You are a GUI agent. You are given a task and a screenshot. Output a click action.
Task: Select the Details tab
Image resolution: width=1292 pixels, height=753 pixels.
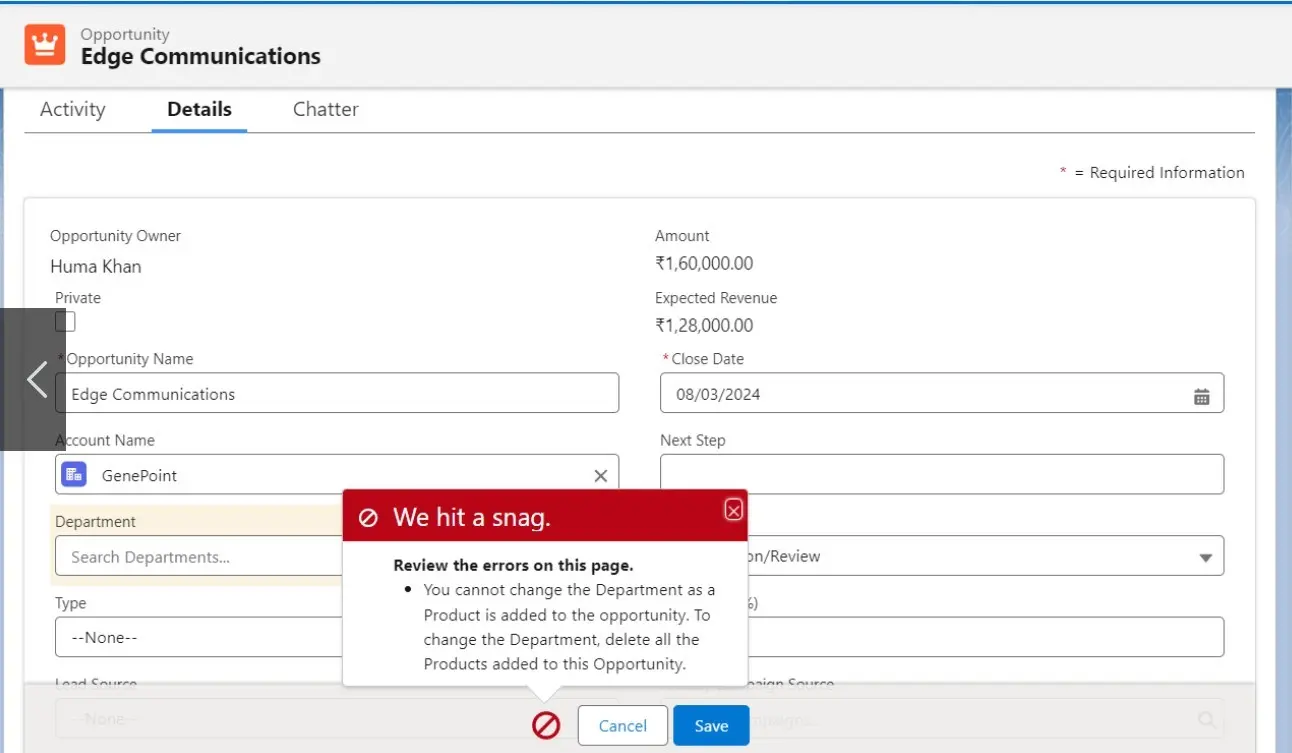pyautogui.click(x=199, y=110)
